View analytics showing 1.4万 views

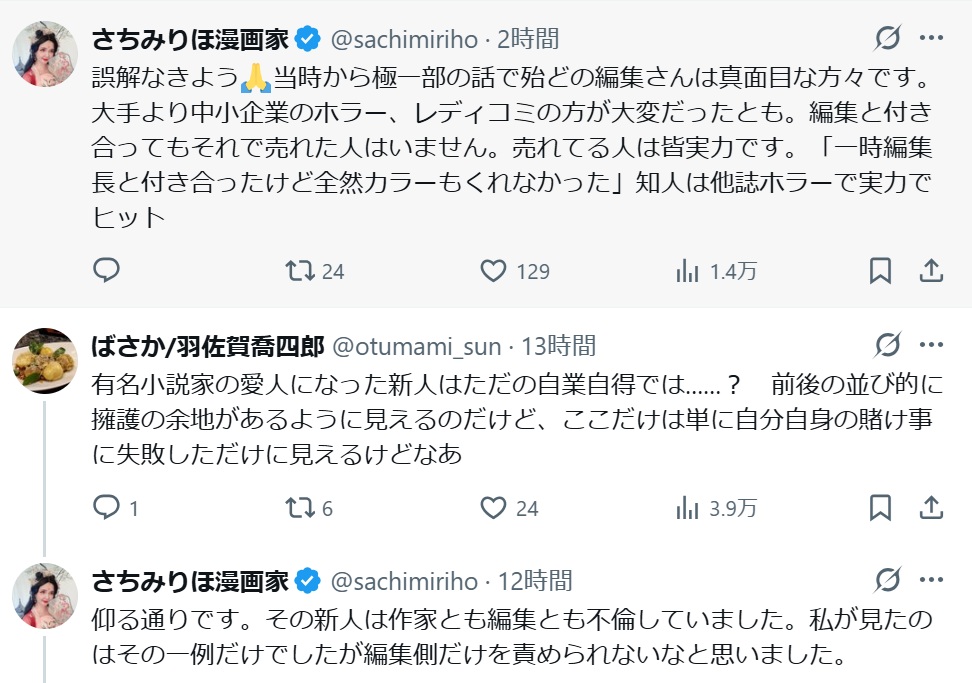(x=687, y=270)
